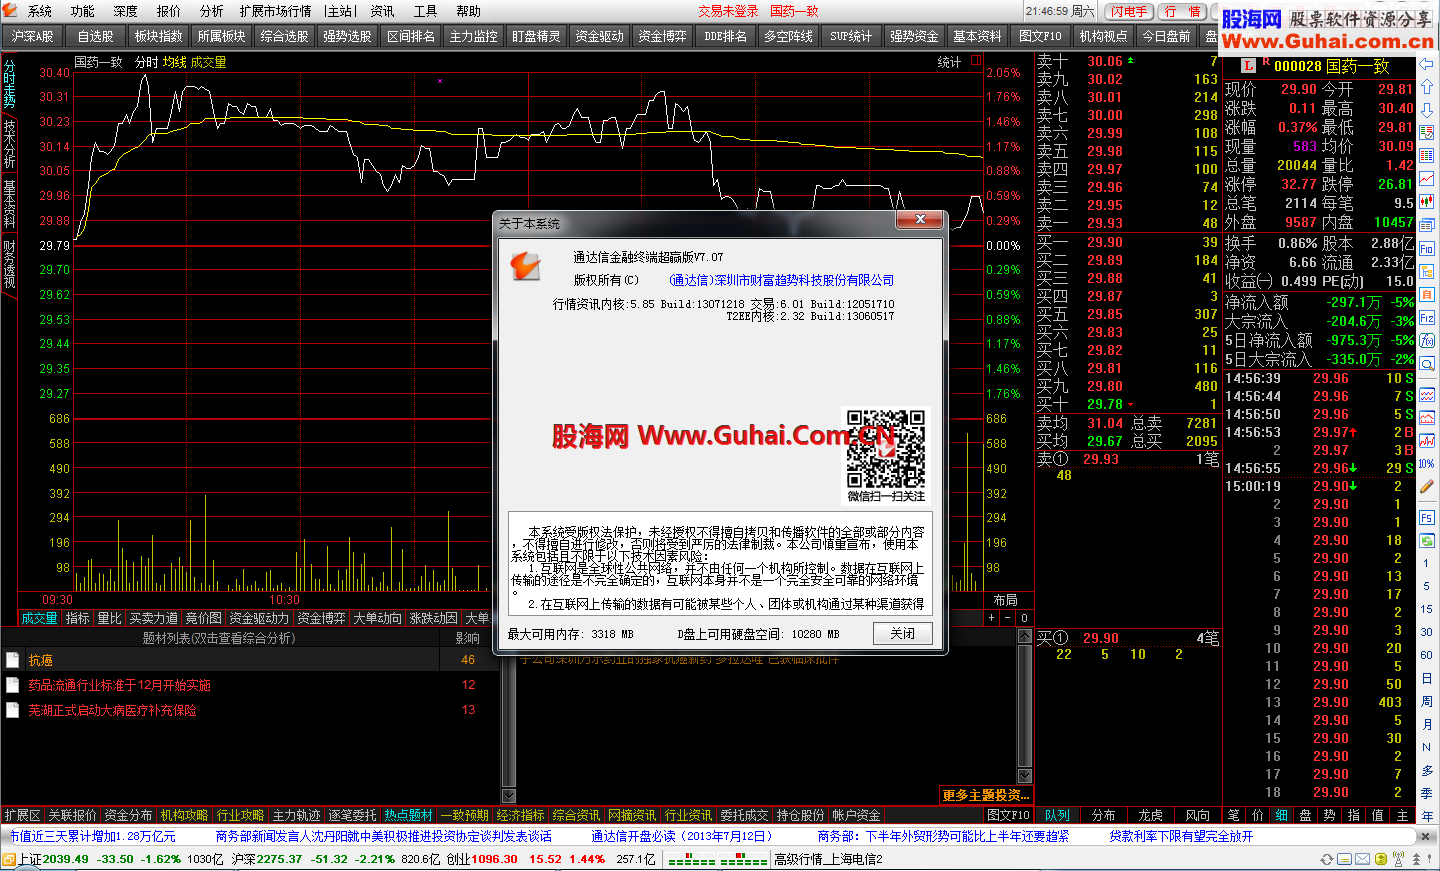
Task: Select the 成交量 indicator tab
Action: [40, 618]
